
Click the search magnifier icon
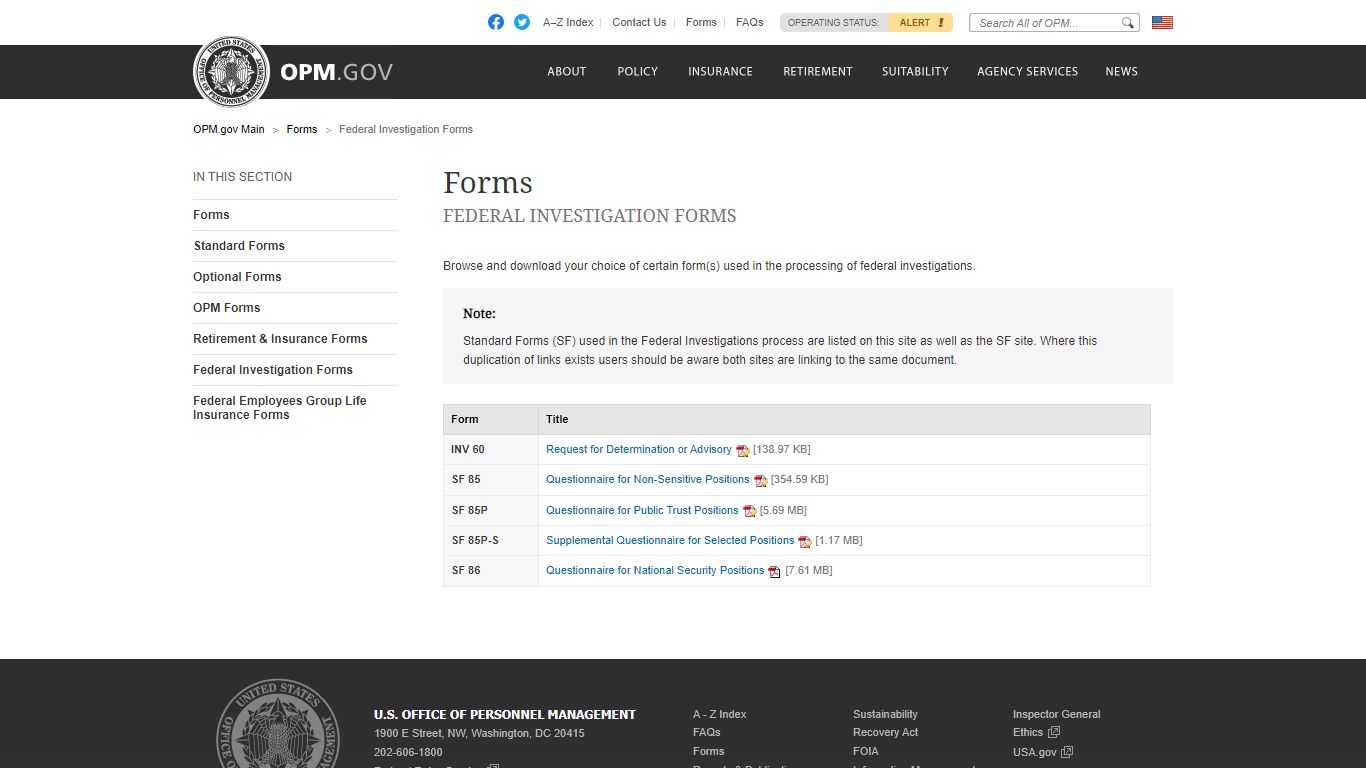coord(1127,23)
